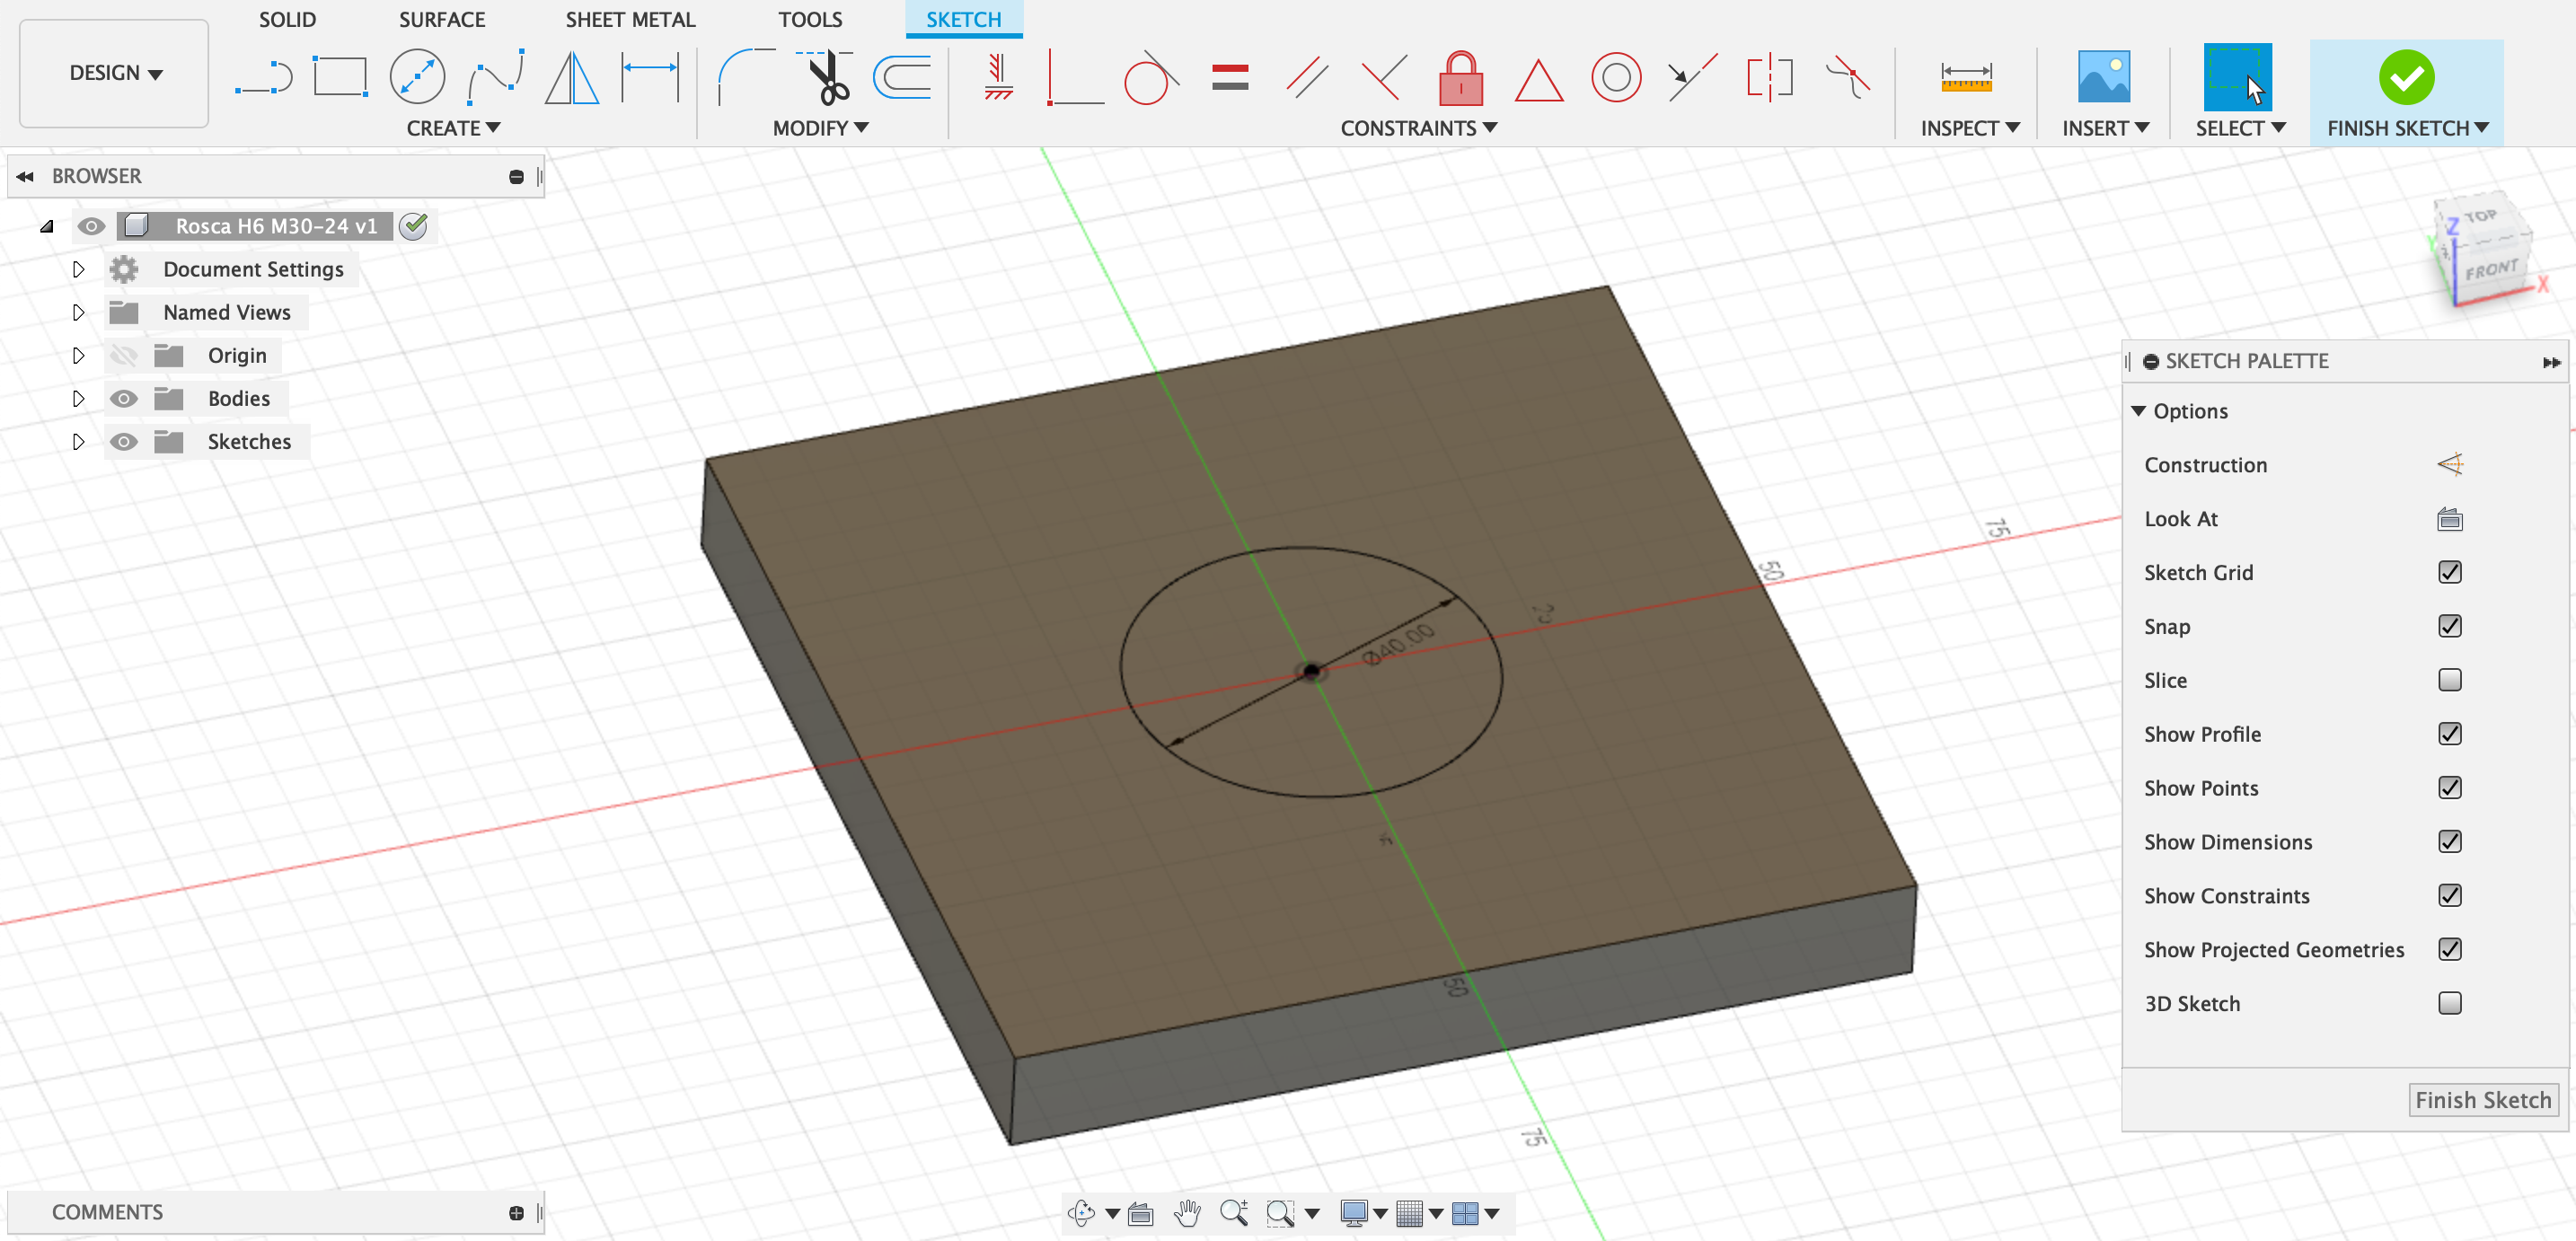2576x1241 pixels.
Task: Expand the Sketches folder tree
Action: [78, 441]
